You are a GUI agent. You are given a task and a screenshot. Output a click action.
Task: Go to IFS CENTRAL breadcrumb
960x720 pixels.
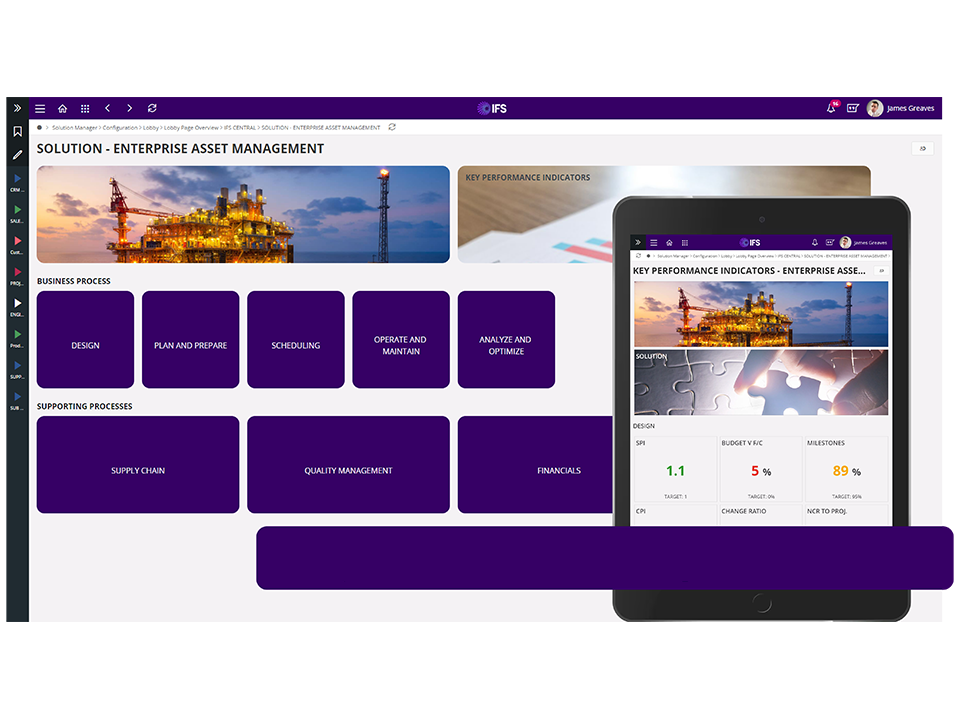[x=240, y=127]
